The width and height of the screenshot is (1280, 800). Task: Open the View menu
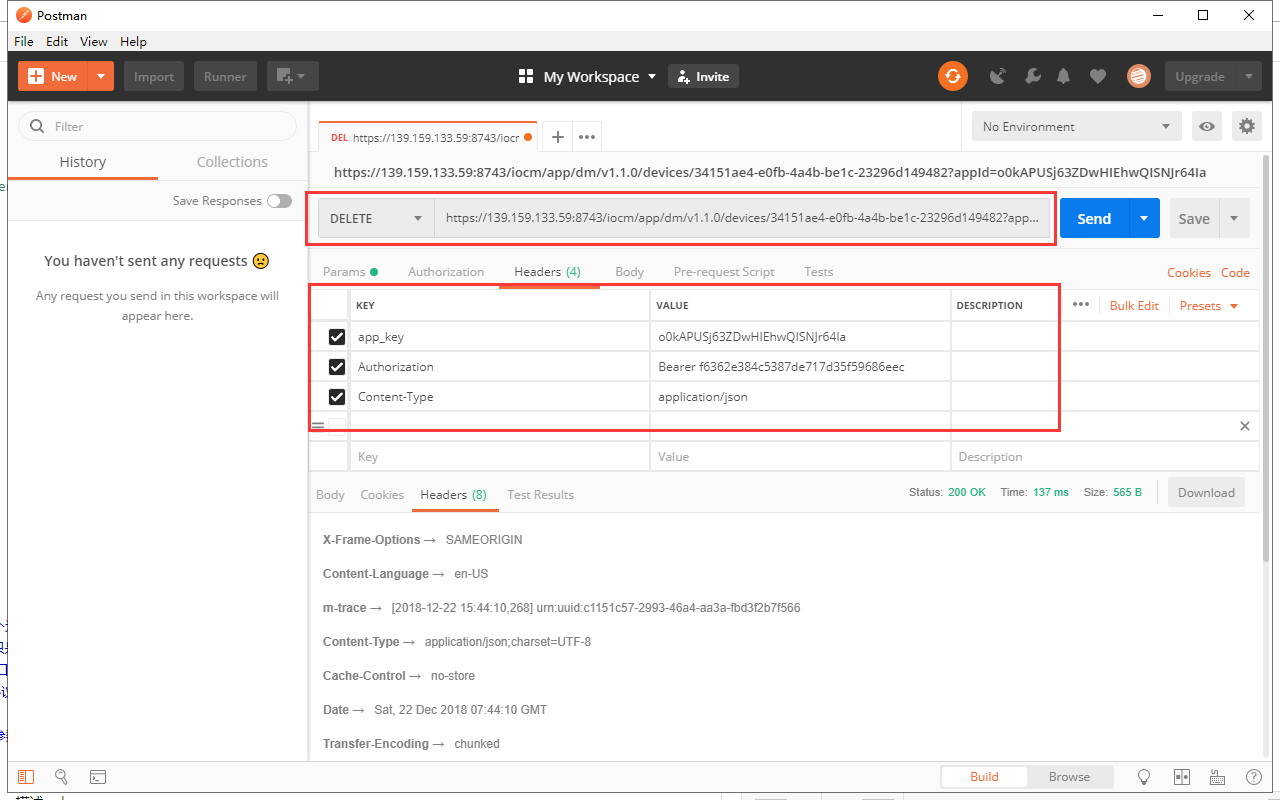pos(94,41)
